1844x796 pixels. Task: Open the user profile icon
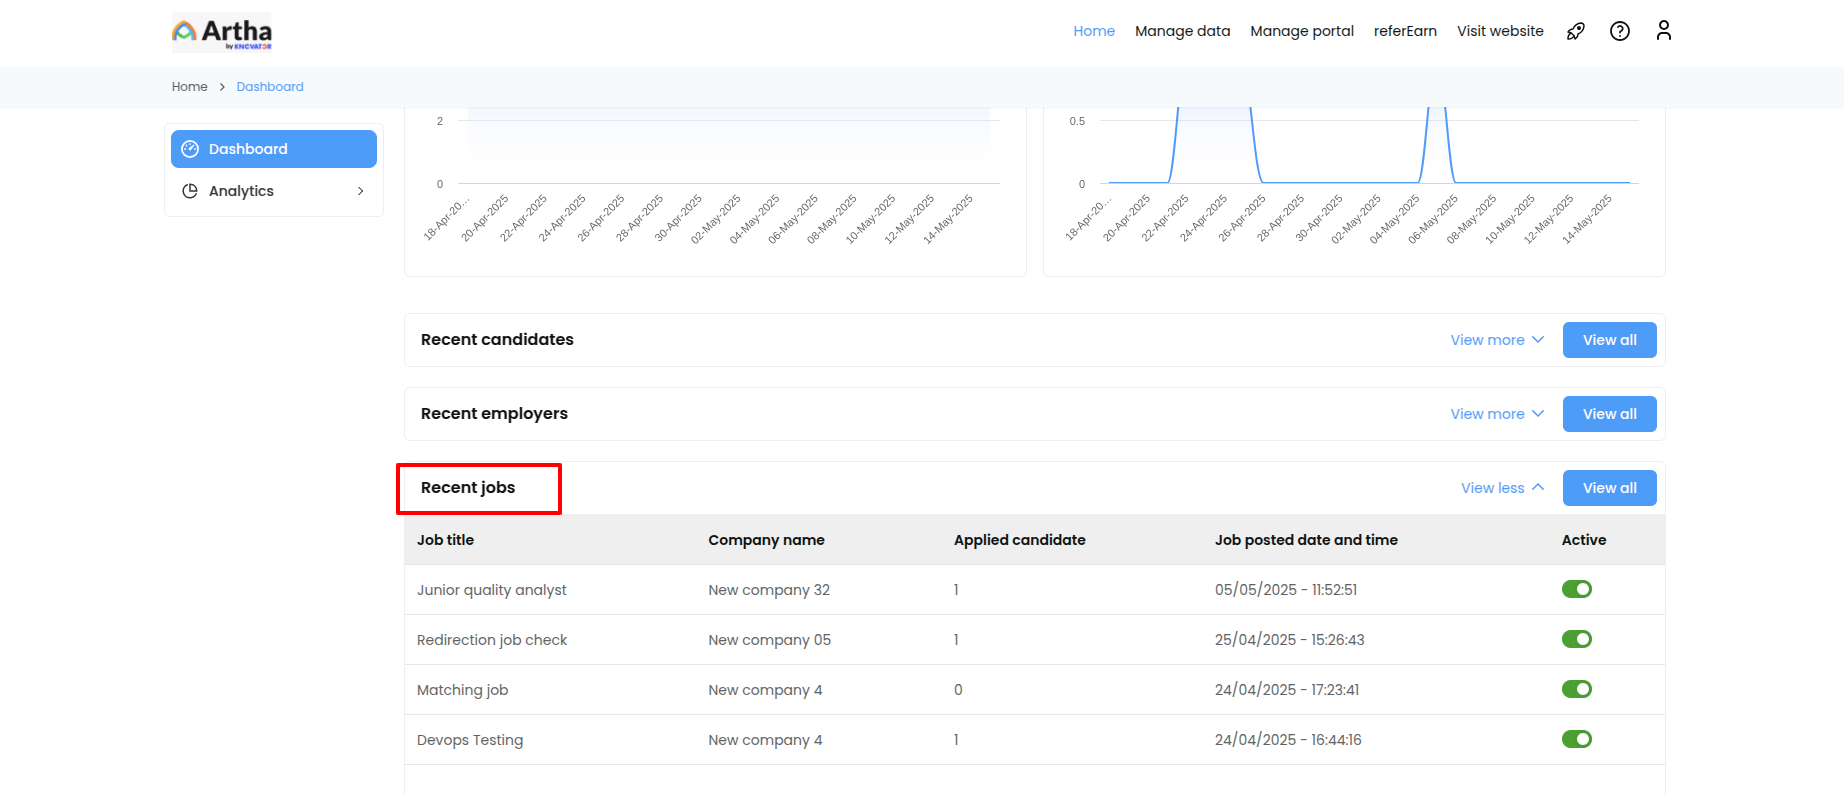point(1663,31)
